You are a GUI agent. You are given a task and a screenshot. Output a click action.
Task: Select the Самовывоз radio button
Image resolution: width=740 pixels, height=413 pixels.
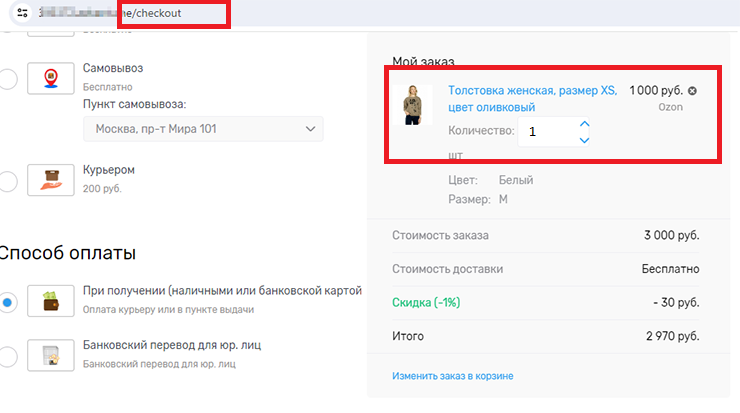[x=7, y=79]
